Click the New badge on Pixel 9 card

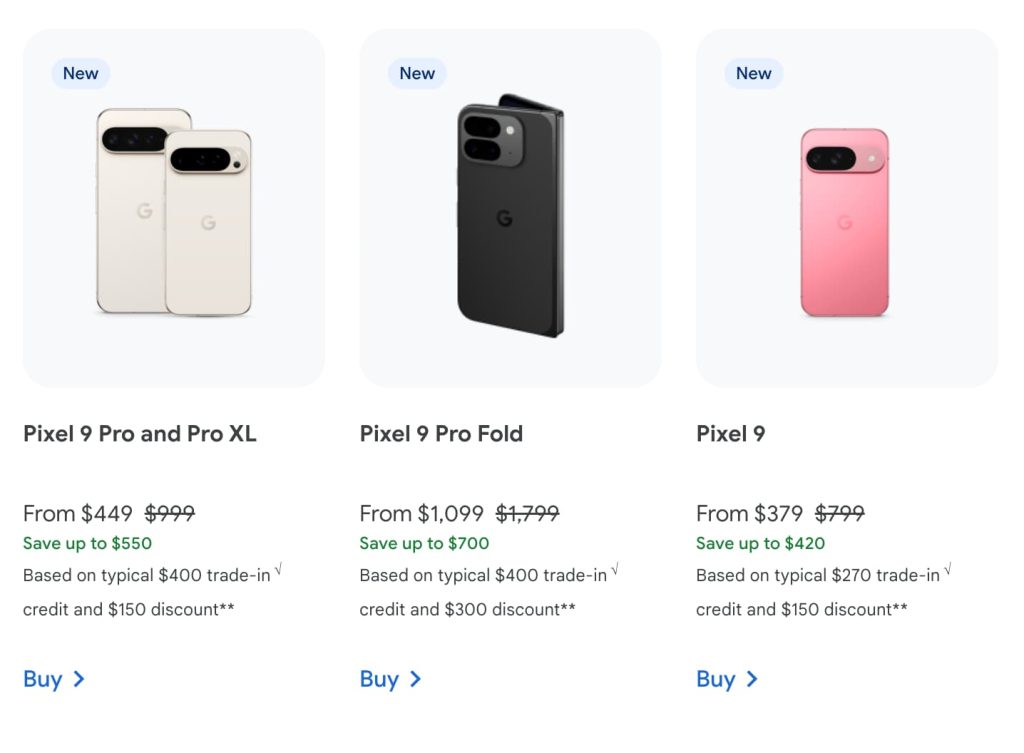pyautogui.click(x=753, y=73)
